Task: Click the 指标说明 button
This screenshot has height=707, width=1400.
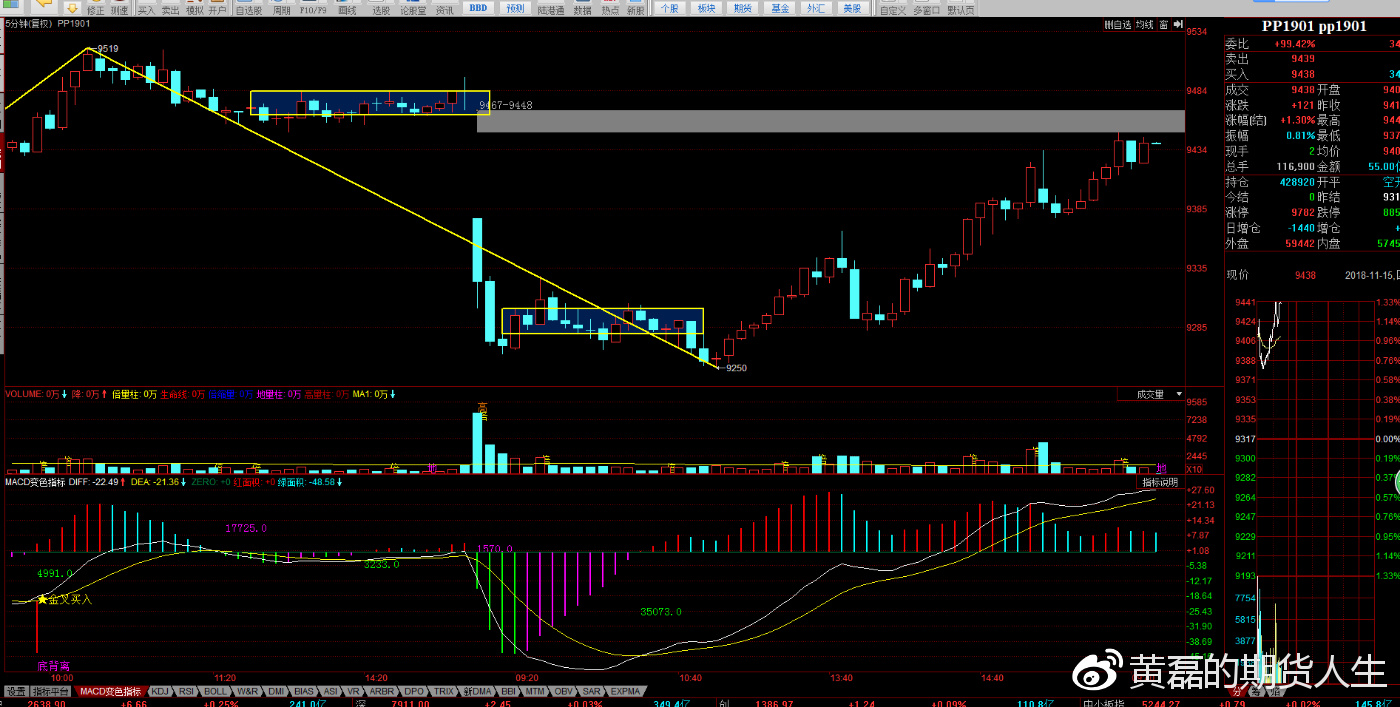Action: point(1160,483)
